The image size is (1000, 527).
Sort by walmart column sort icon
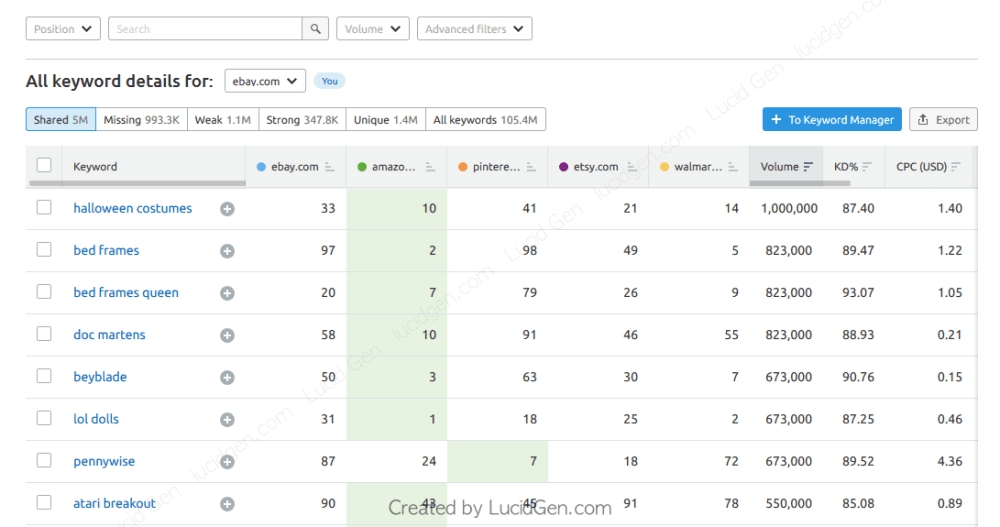point(732,167)
